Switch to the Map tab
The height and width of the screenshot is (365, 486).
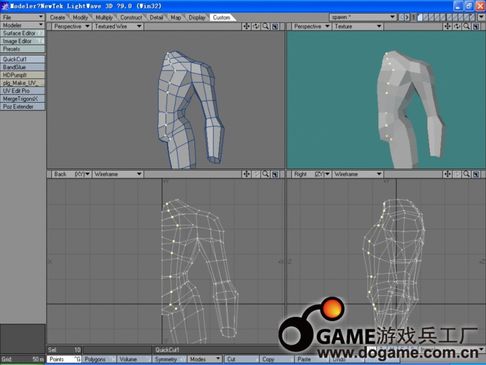click(176, 17)
